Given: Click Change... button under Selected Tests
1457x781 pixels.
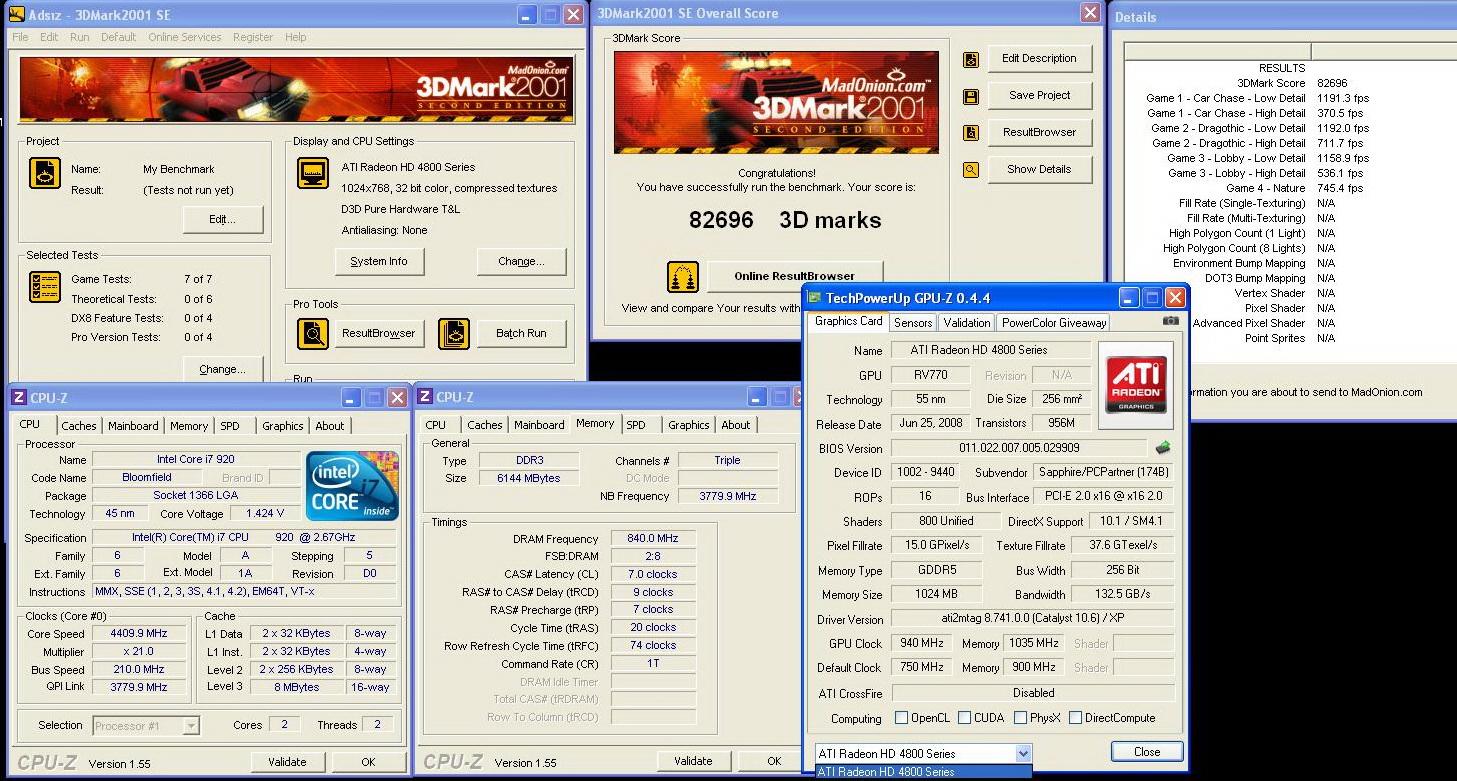Looking at the screenshot, I should (222, 369).
